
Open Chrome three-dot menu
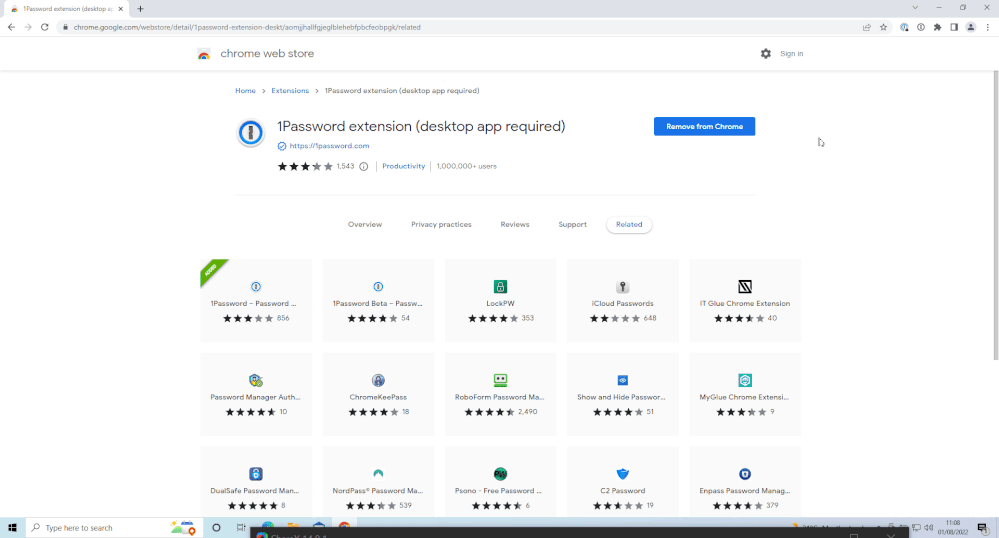click(x=987, y=27)
